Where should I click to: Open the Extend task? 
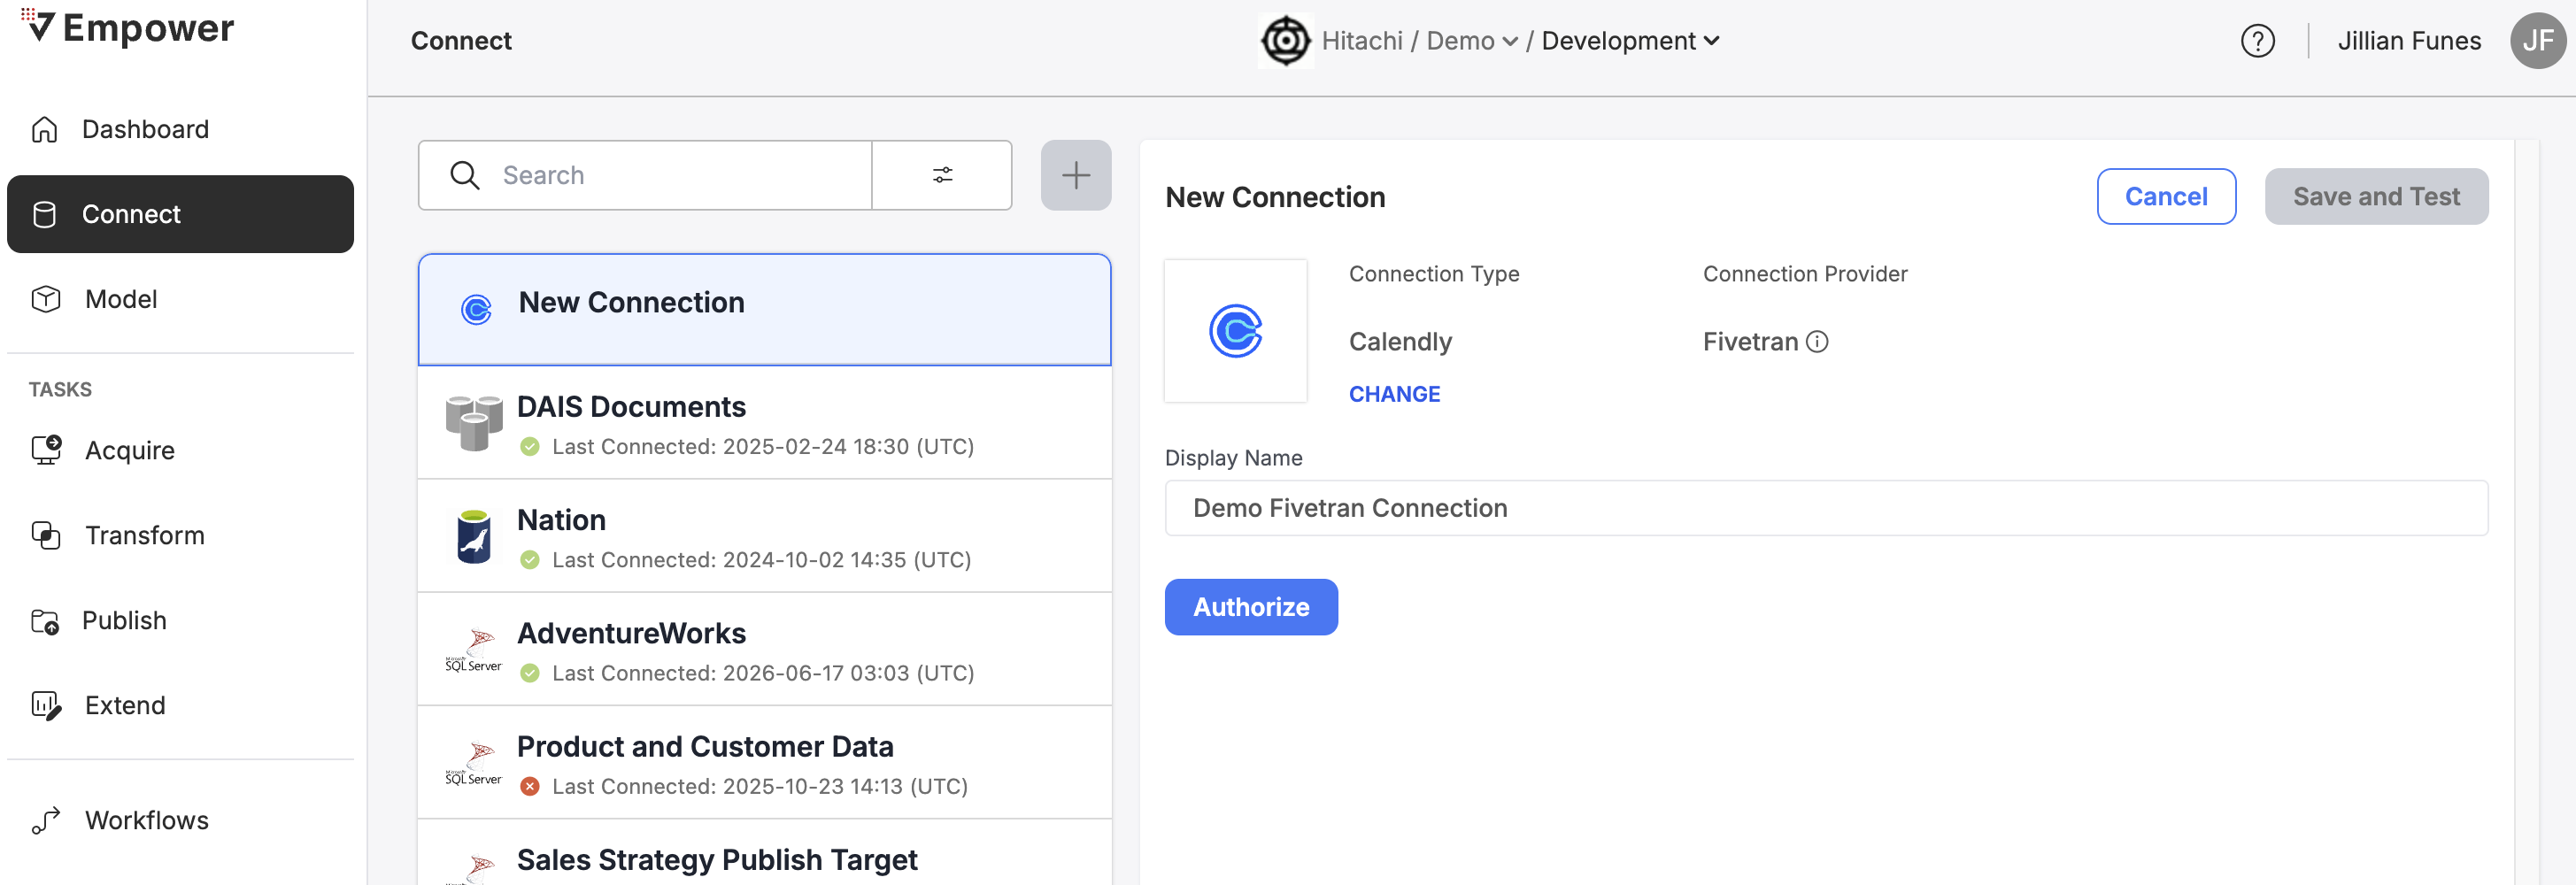(x=180, y=705)
